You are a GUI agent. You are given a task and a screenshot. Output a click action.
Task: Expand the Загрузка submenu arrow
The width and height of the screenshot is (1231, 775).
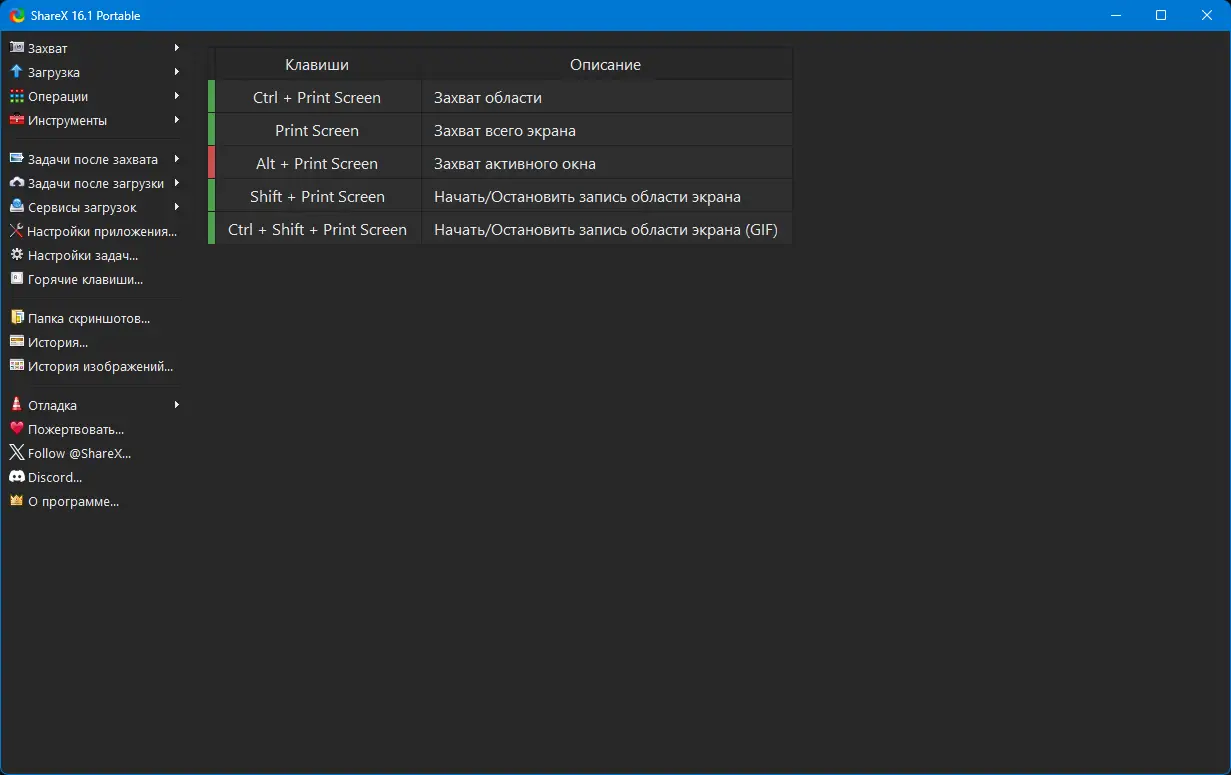[x=176, y=72]
